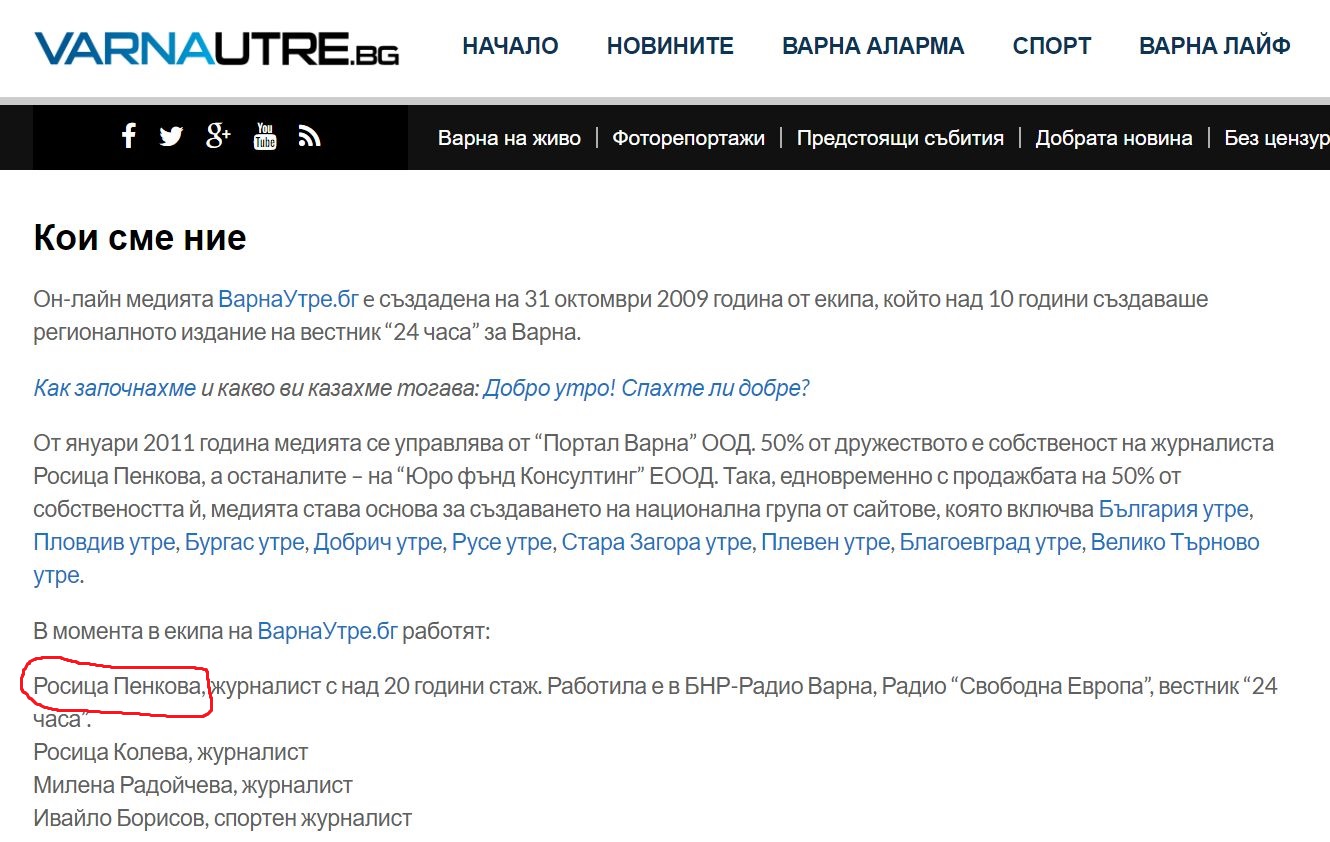Screen dimensions: 1330x842
Task: Open Предстоящи събития section
Action: (x=900, y=138)
